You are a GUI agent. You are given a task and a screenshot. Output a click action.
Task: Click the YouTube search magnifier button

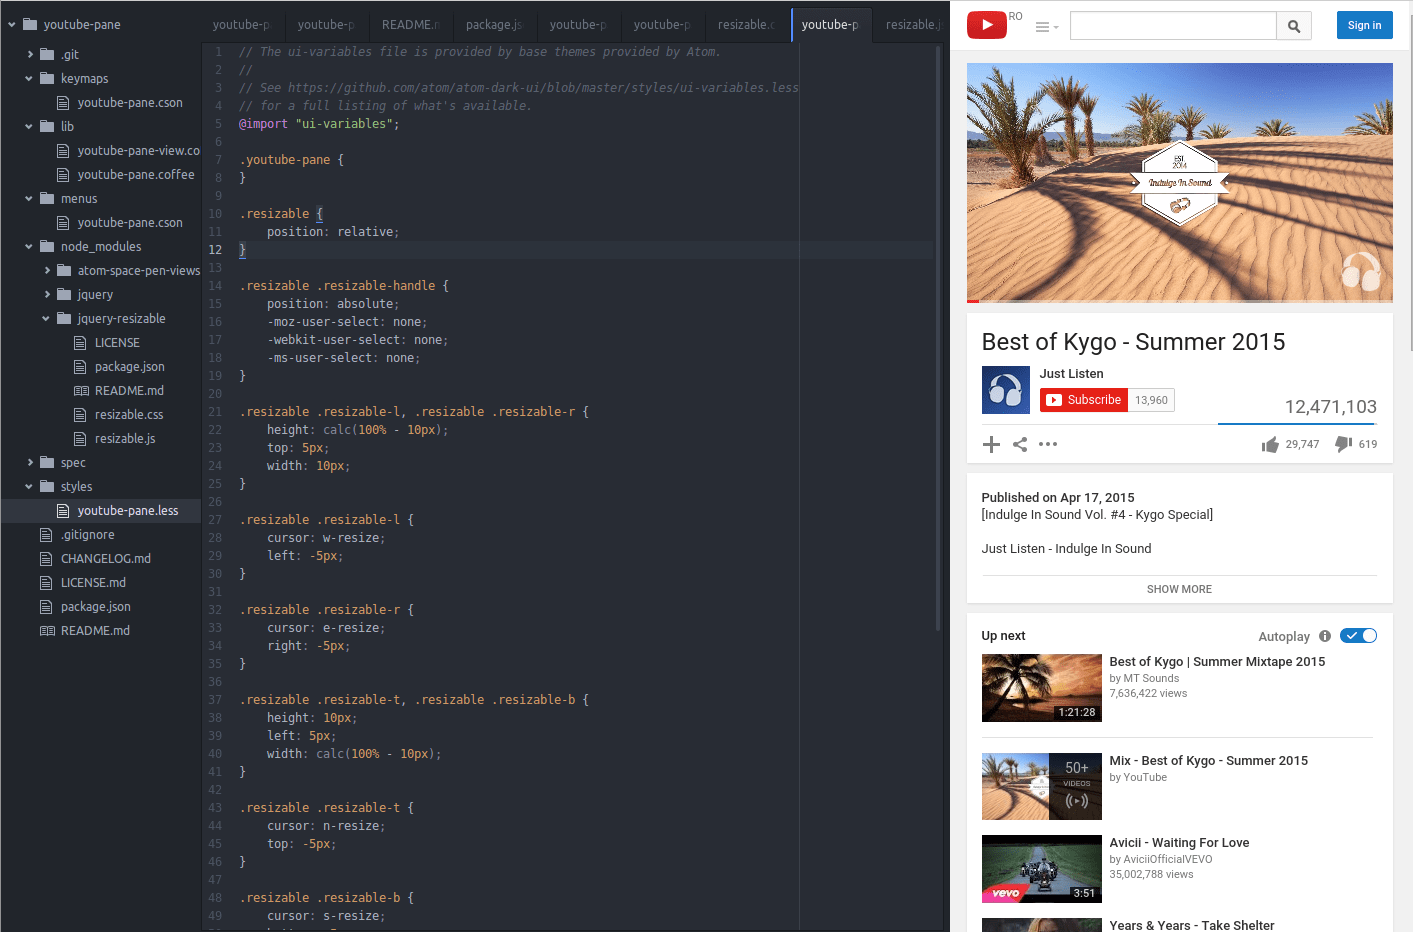pos(1294,26)
